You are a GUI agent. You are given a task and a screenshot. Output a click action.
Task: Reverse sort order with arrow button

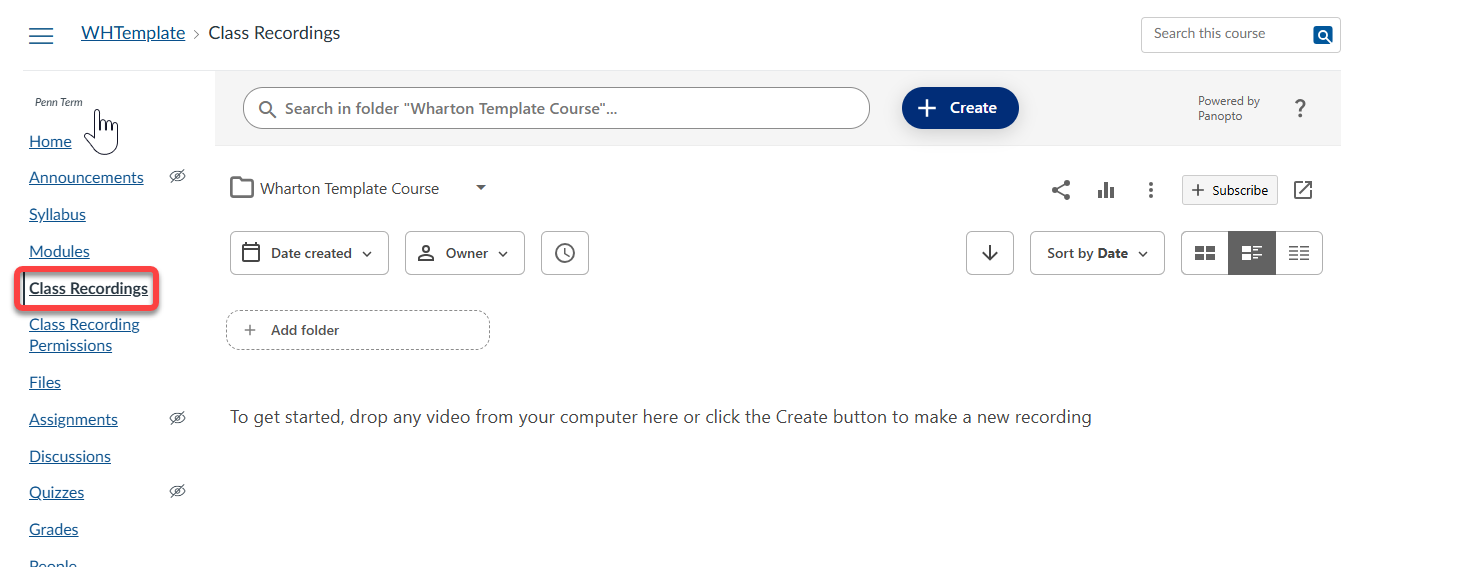(x=990, y=253)
